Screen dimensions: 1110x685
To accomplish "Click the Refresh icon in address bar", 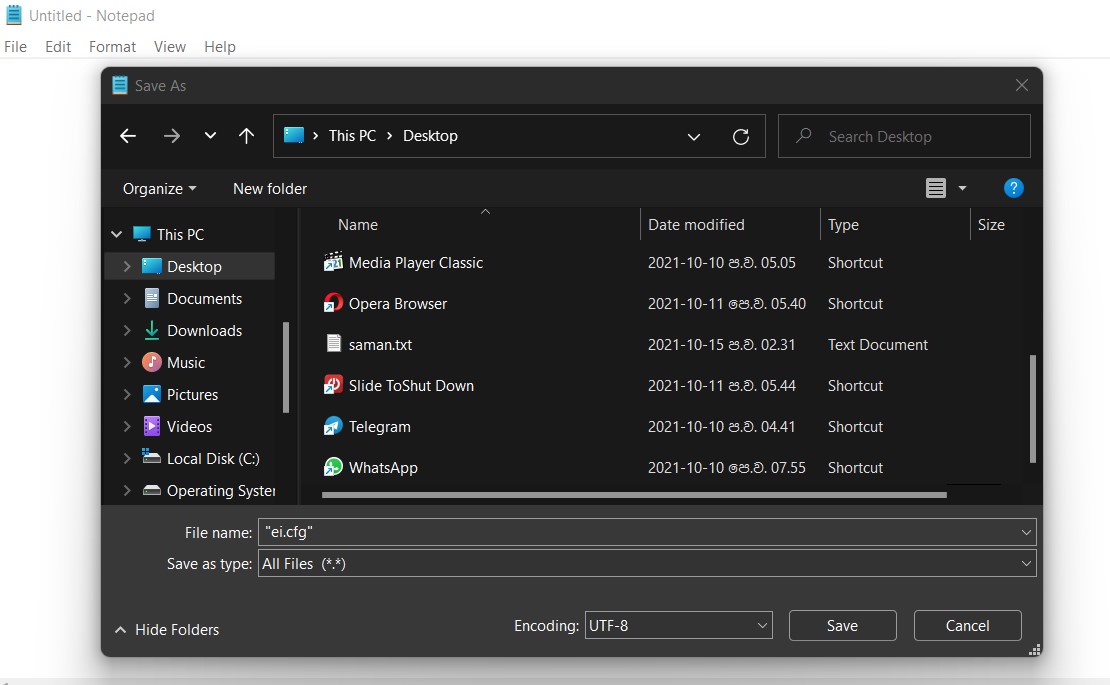I will coord(740,137).
